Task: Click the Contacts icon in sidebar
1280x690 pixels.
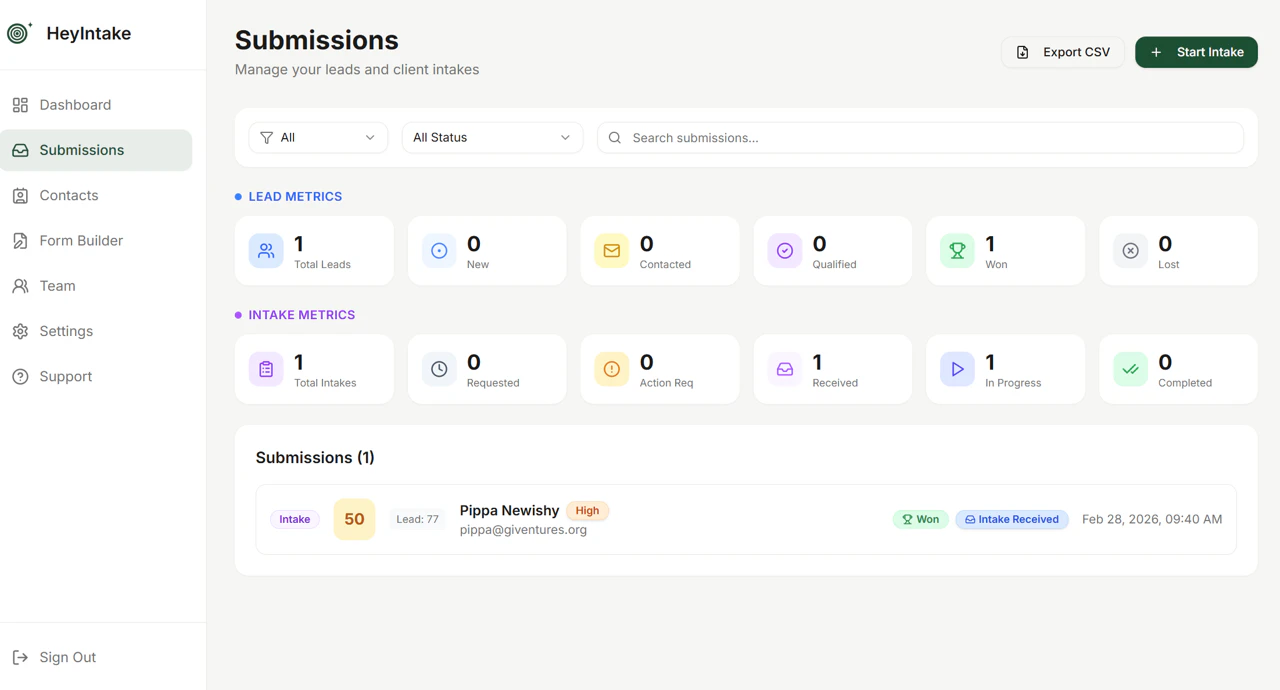Action: pyautogui.click(x=20, y=196)
